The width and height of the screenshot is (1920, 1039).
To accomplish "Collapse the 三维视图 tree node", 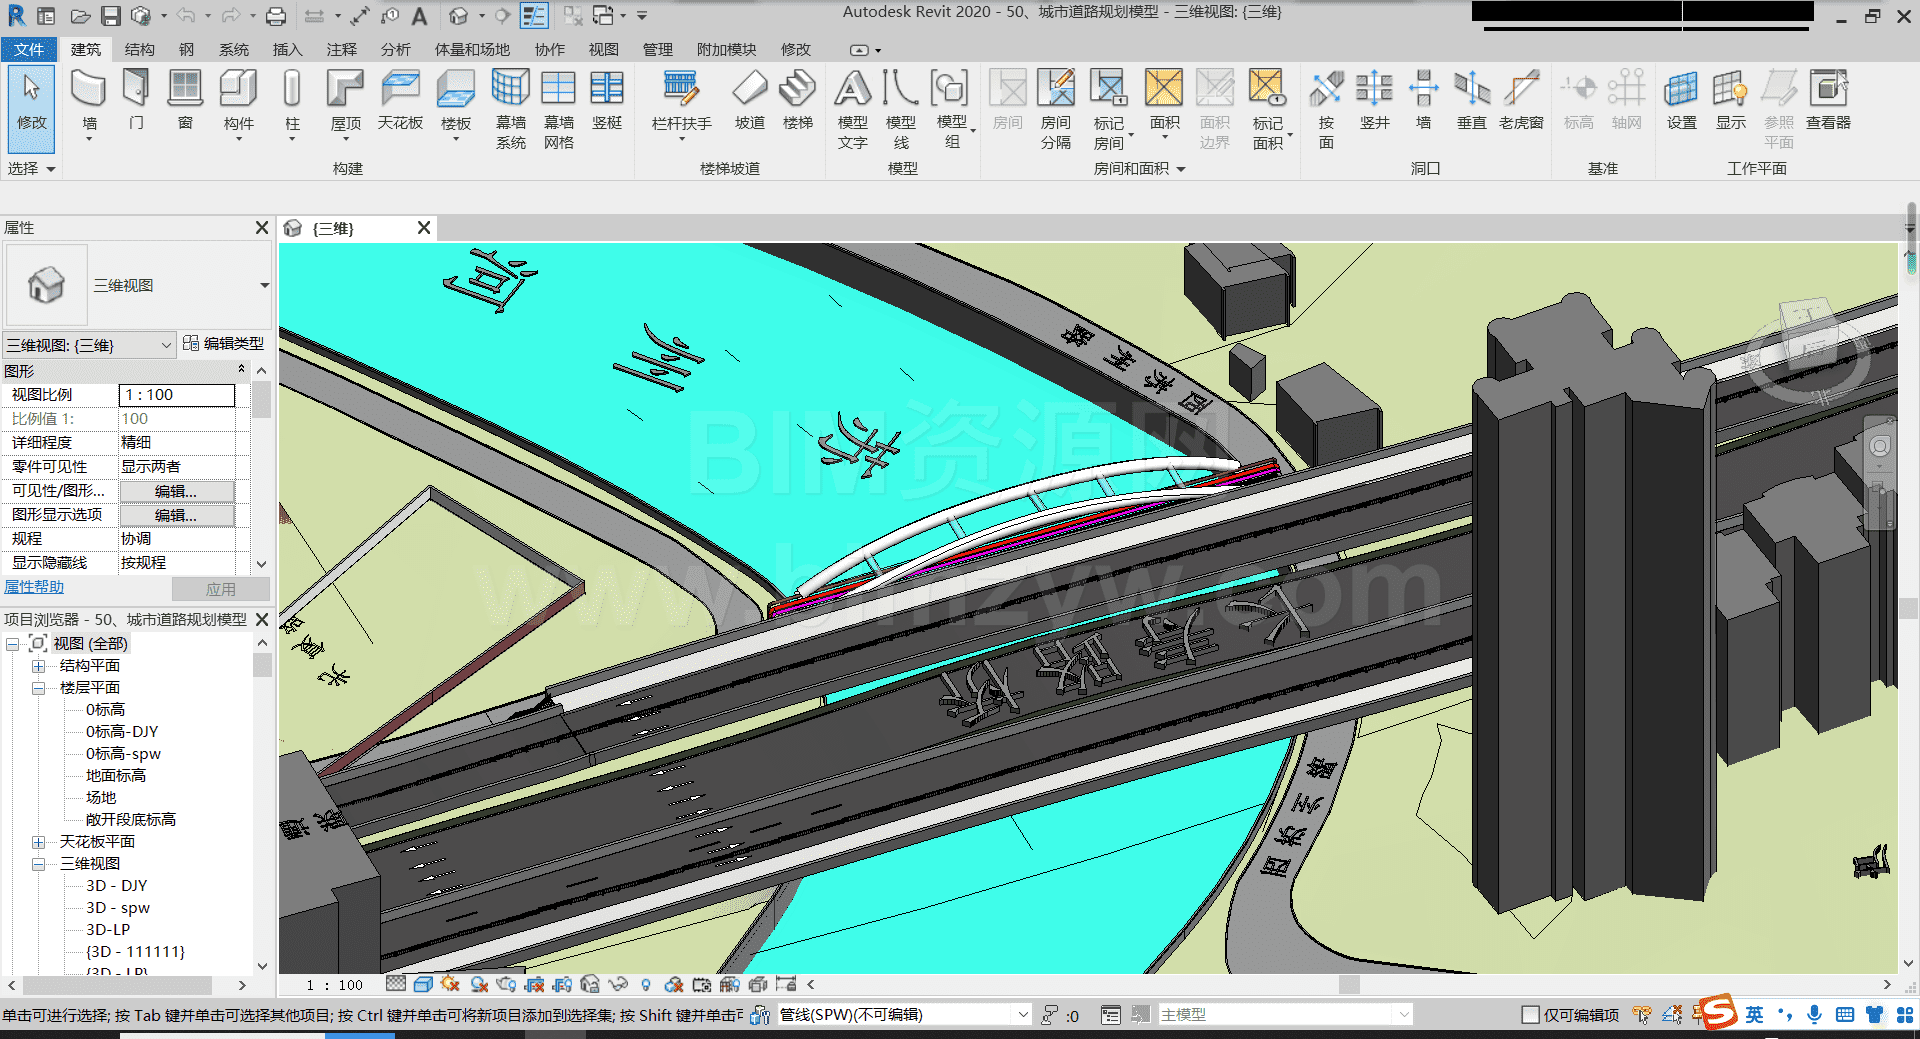I will click(38, 864).
